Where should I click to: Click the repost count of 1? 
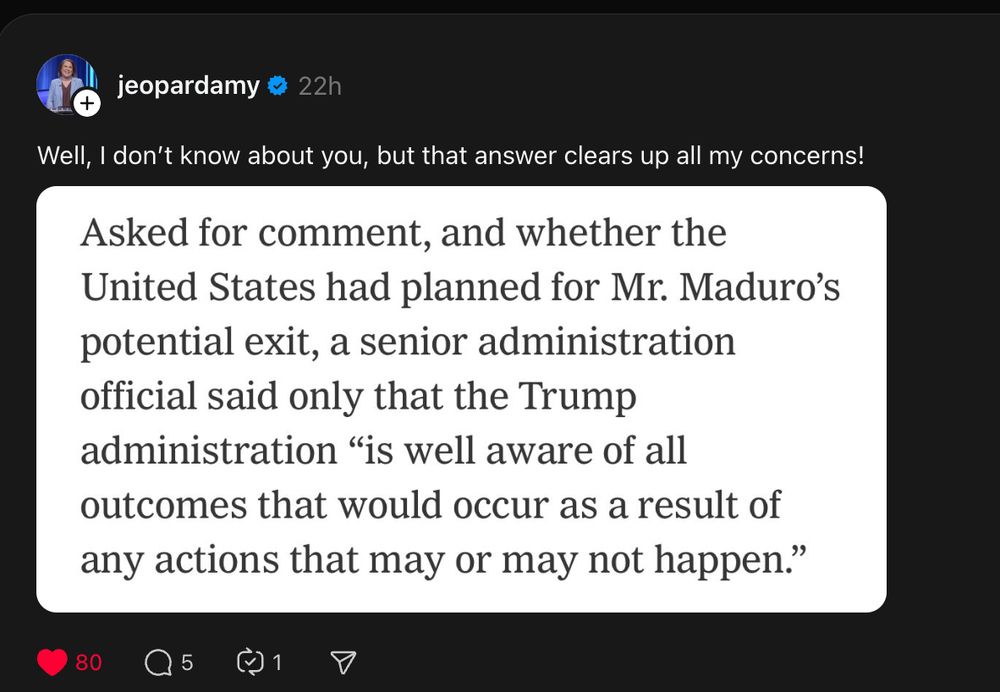277,663
